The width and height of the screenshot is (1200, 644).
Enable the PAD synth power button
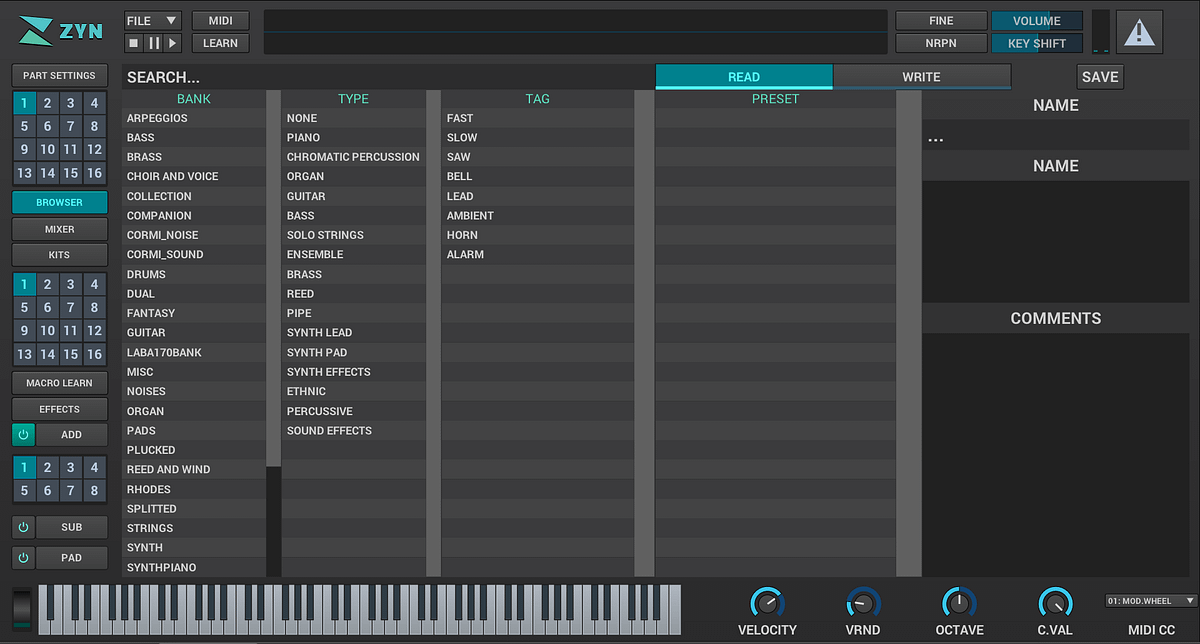coord(23,557)
